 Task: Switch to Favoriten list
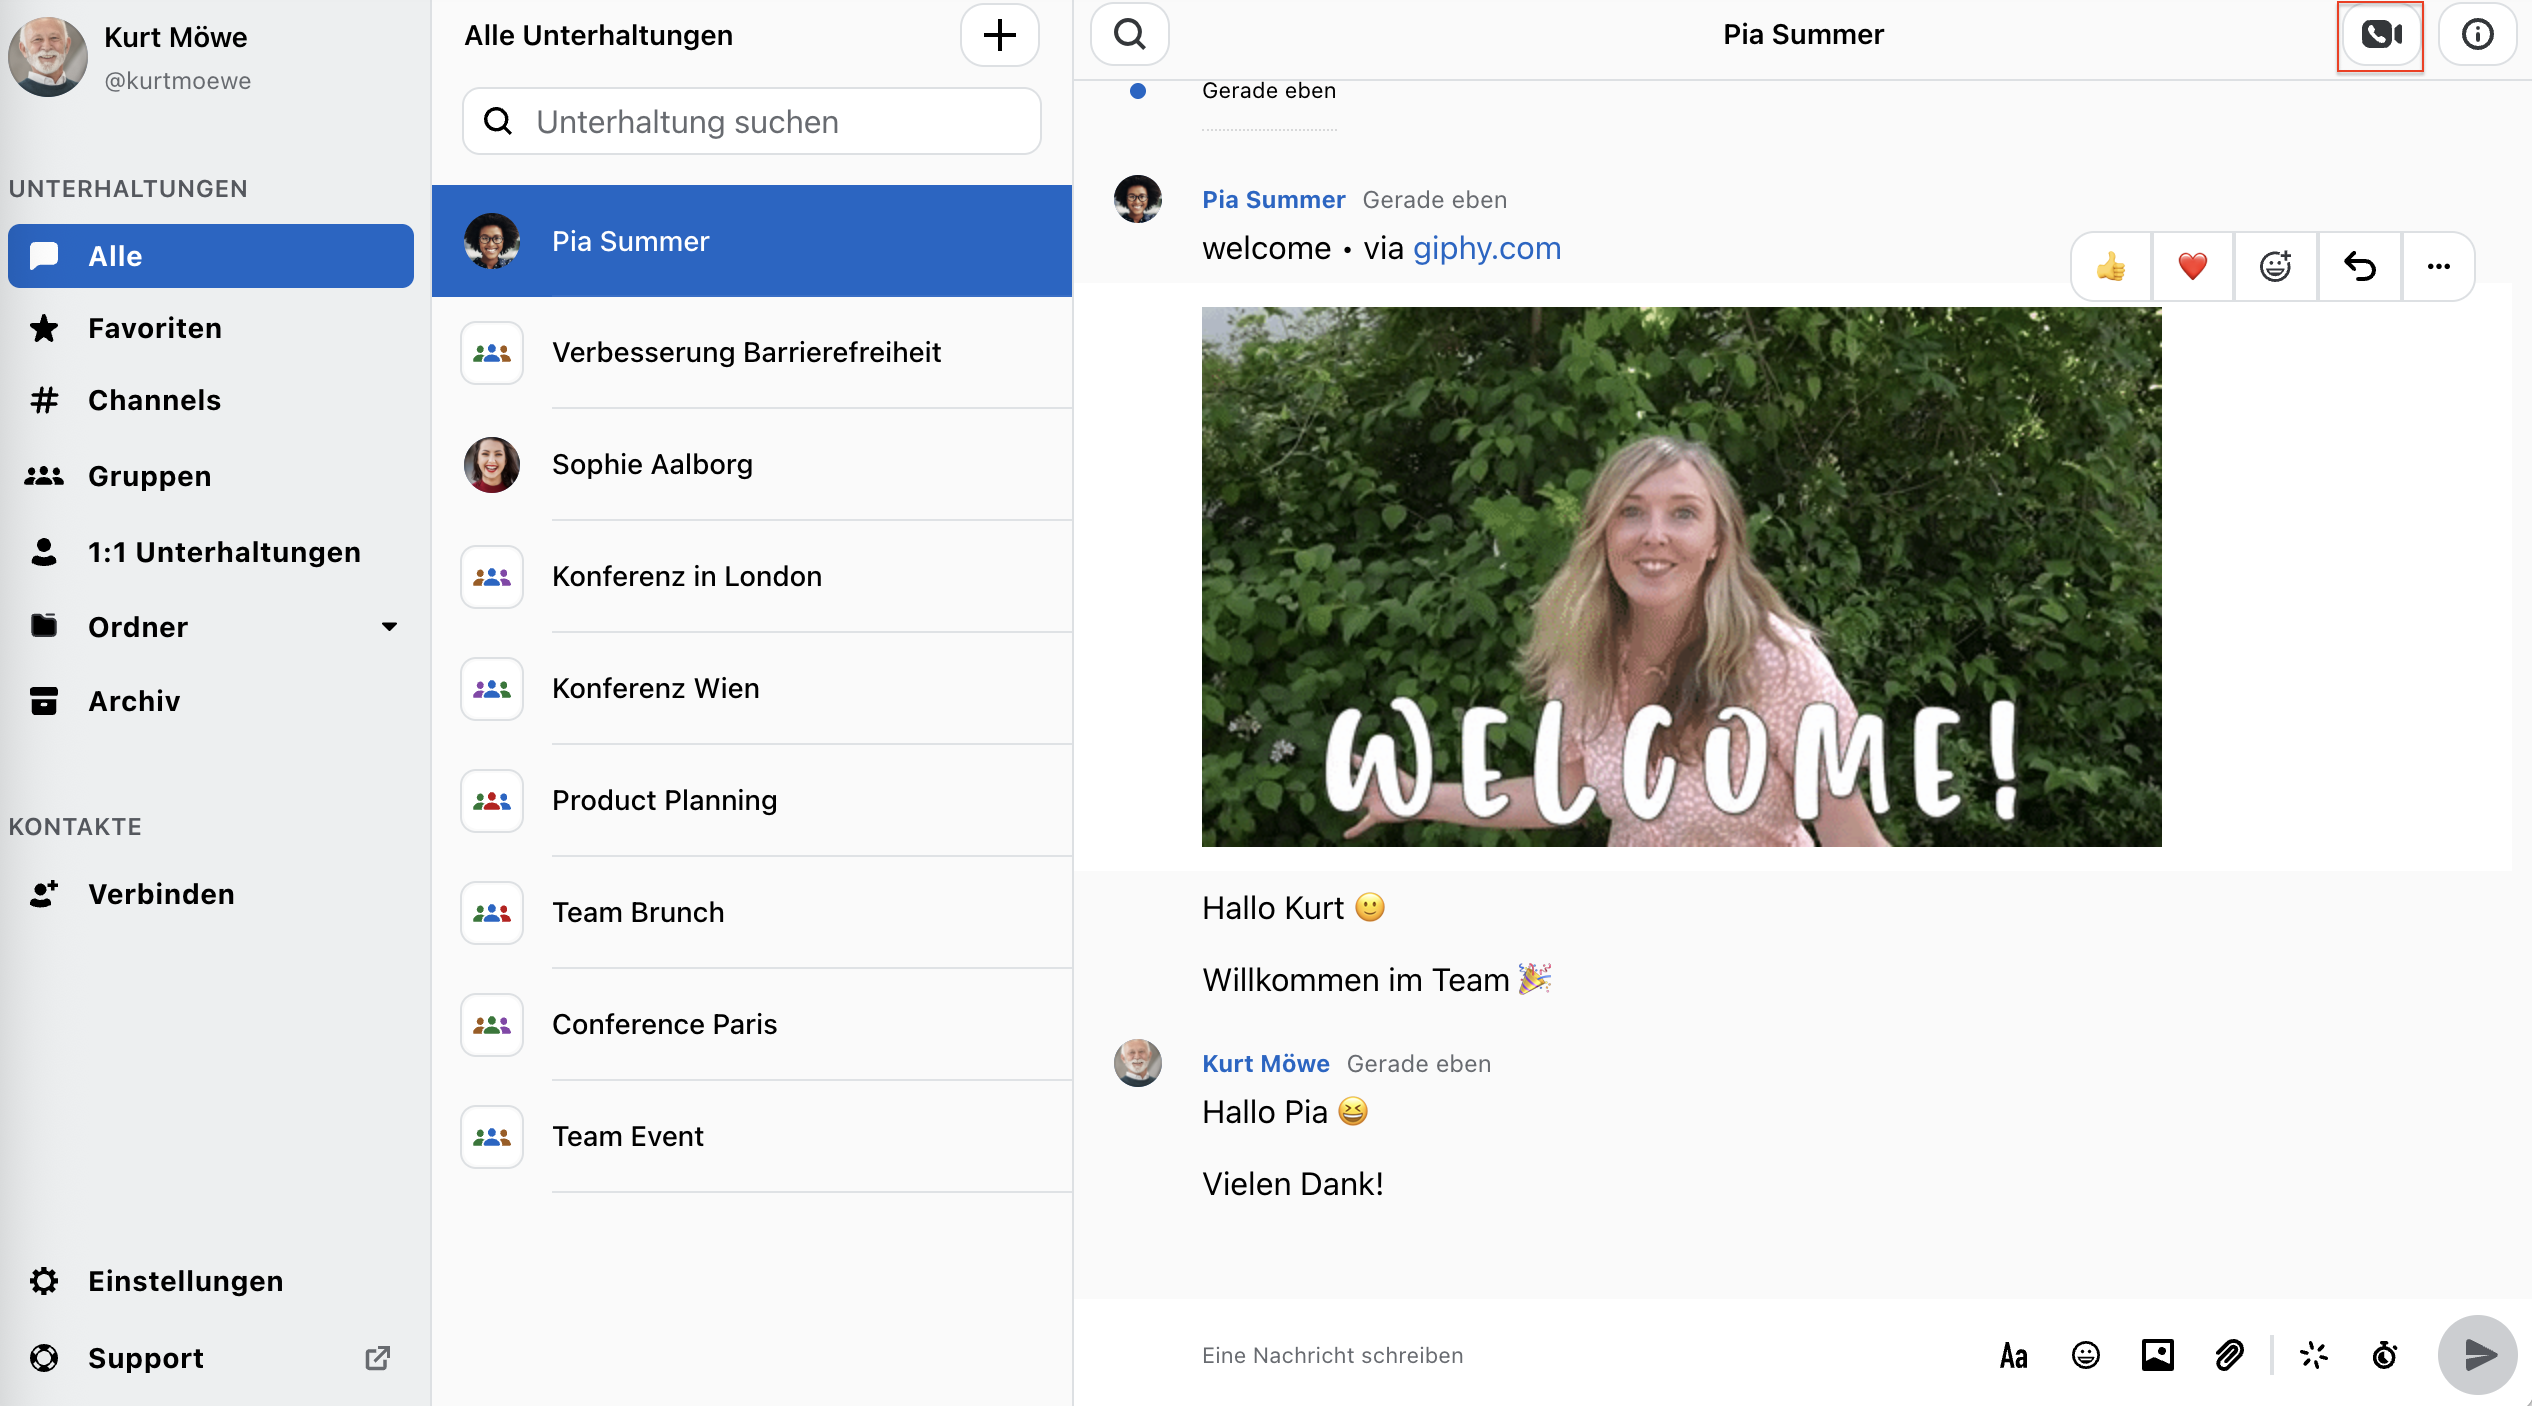pos(210,328)
